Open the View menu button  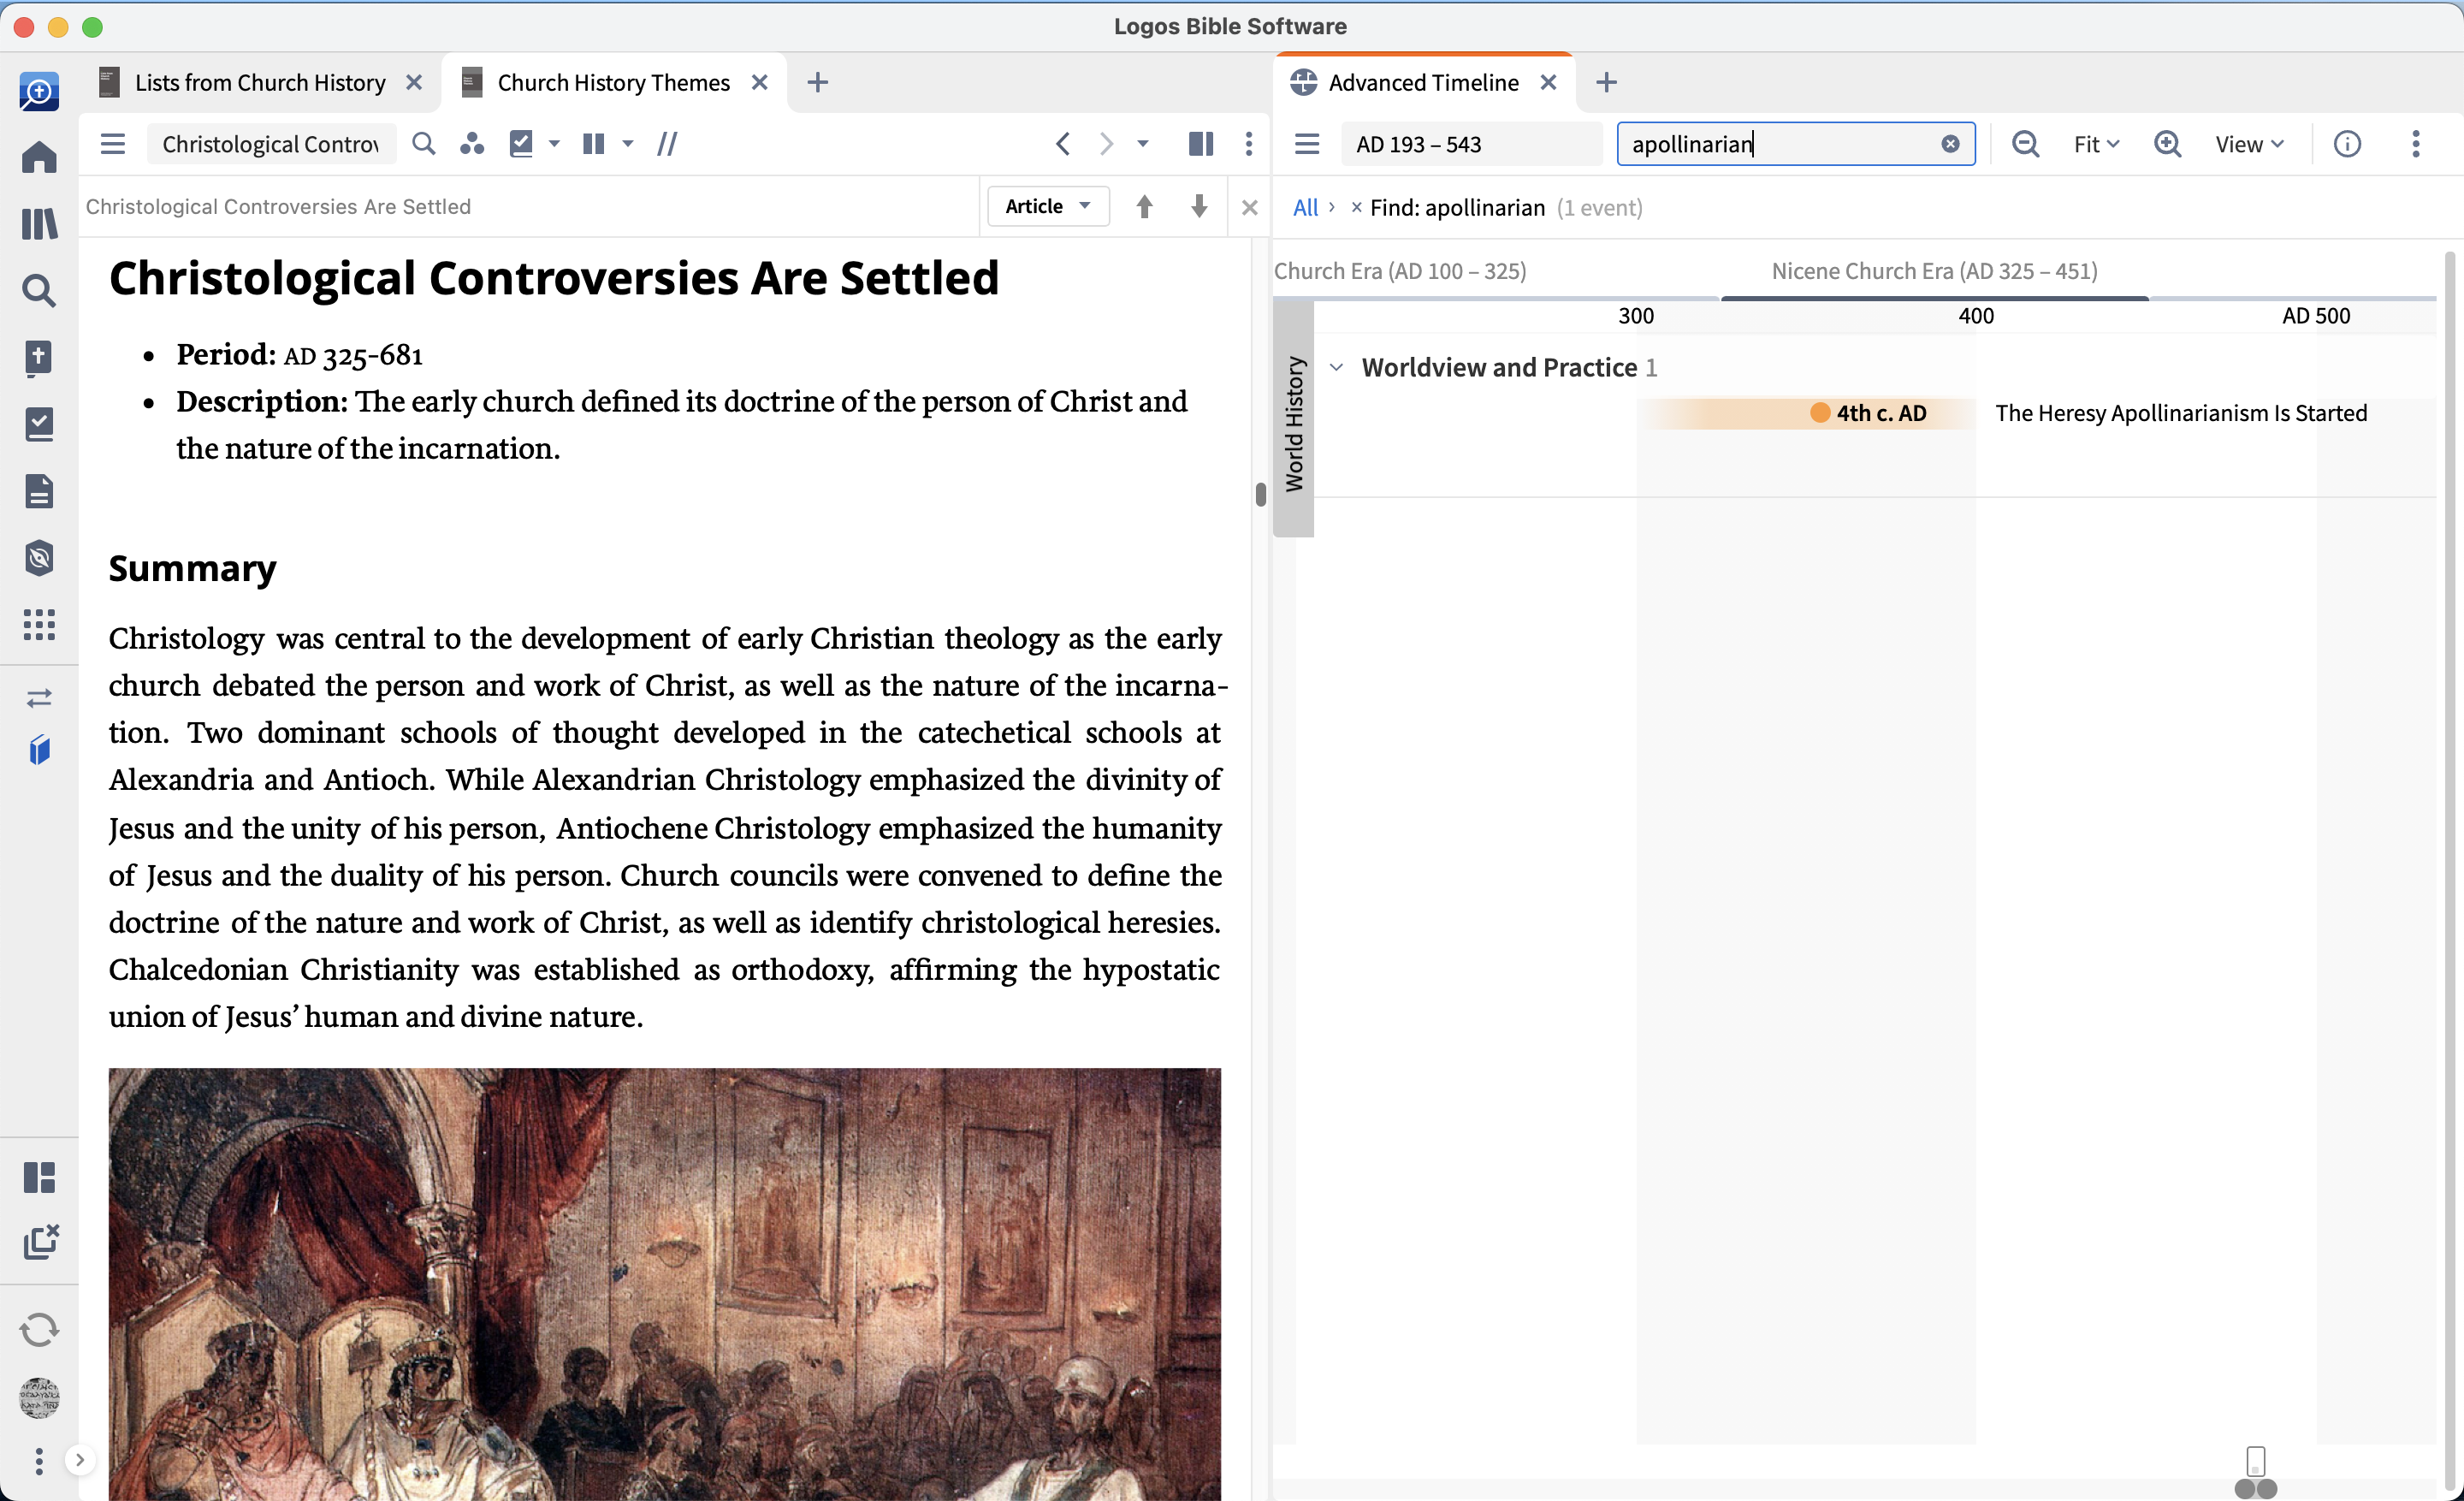click(2249, 144)
